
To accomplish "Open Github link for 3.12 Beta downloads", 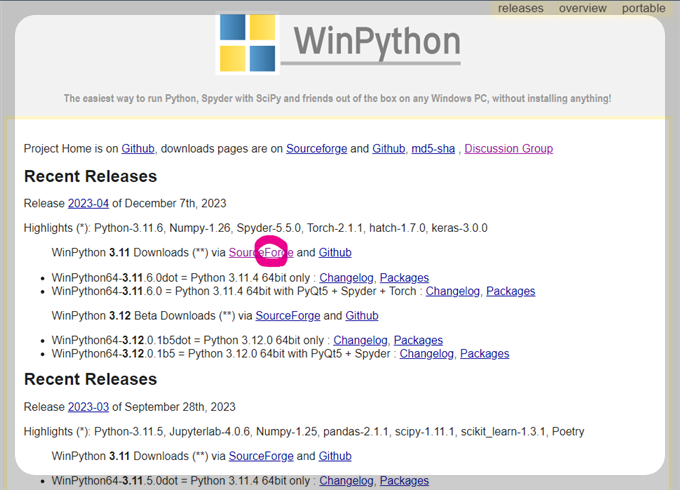I will pyautogui.click(x=362, y=316).
